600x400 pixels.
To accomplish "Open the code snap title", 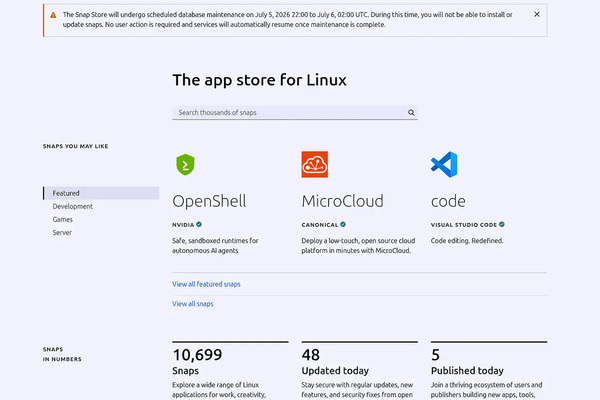I will [448, 201].
